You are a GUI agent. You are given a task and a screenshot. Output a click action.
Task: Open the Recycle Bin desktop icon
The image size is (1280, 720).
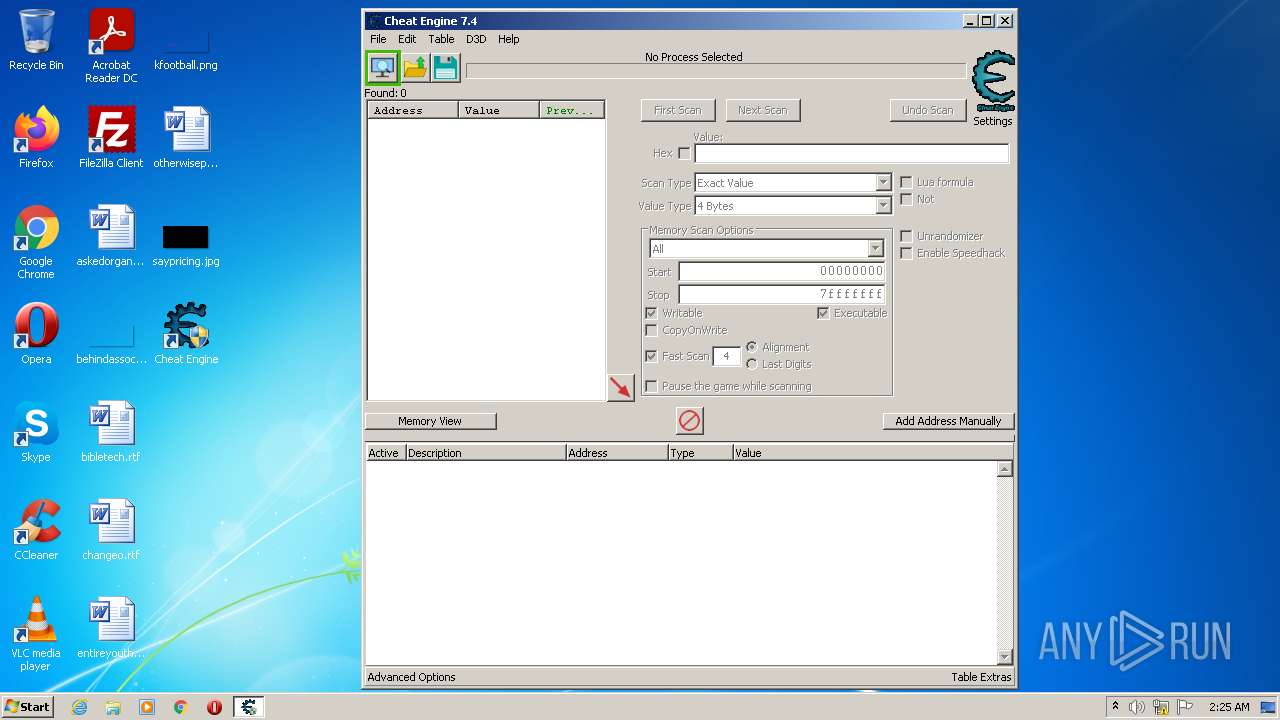[36, 40]
